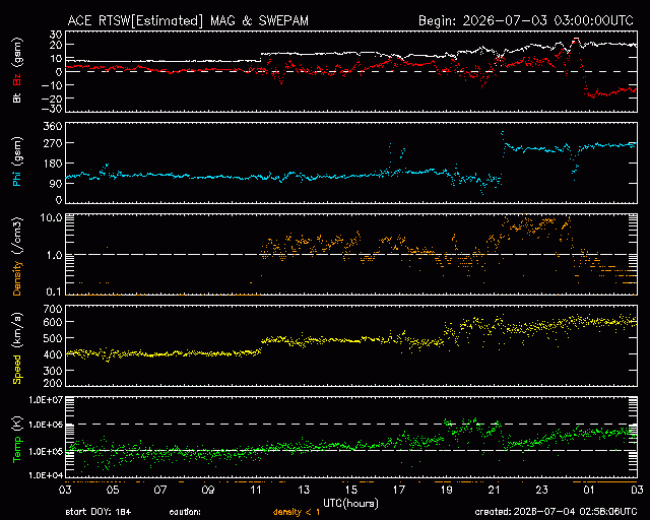Click the '11' hour label on time axis
This screenshot has width=650, height=520.
tap(256, 490)
